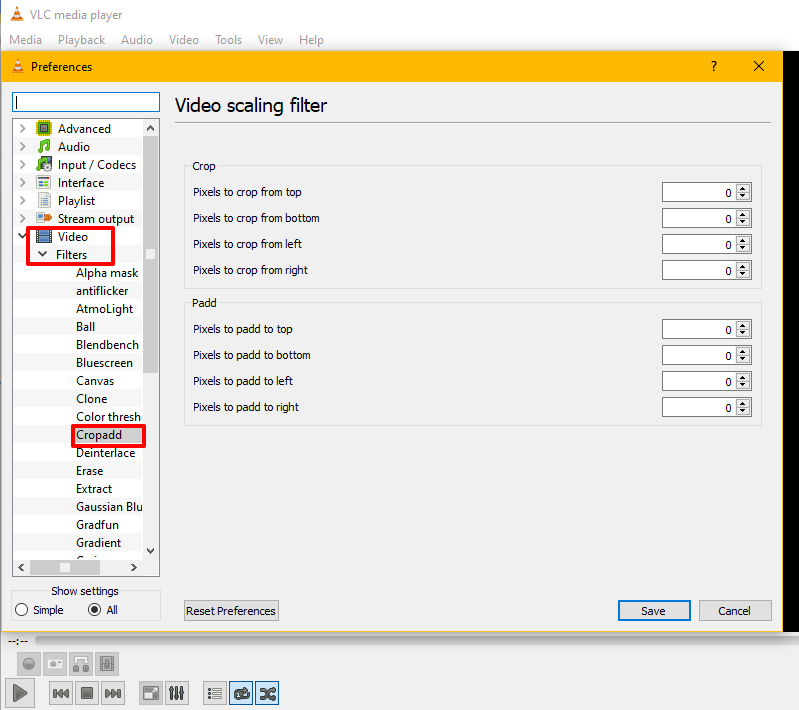Take a snapshot with the camera icon
Screen dimensions: 799x710
point(55,664)
